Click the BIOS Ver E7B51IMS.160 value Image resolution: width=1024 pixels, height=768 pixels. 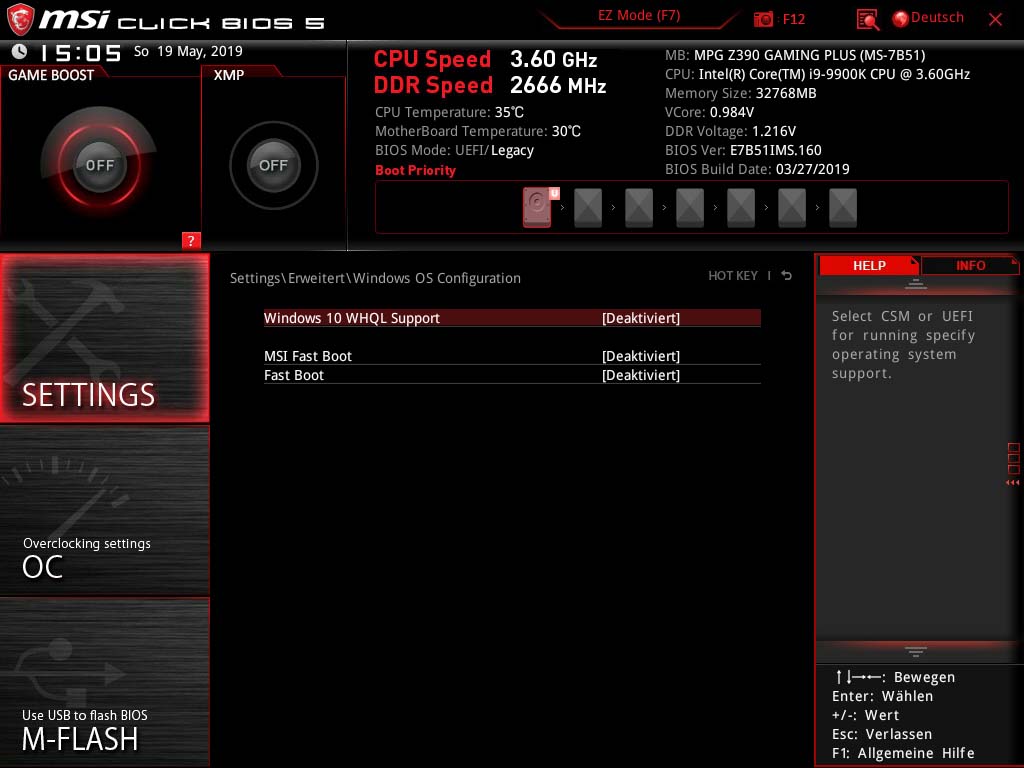[x=775, y=150]
